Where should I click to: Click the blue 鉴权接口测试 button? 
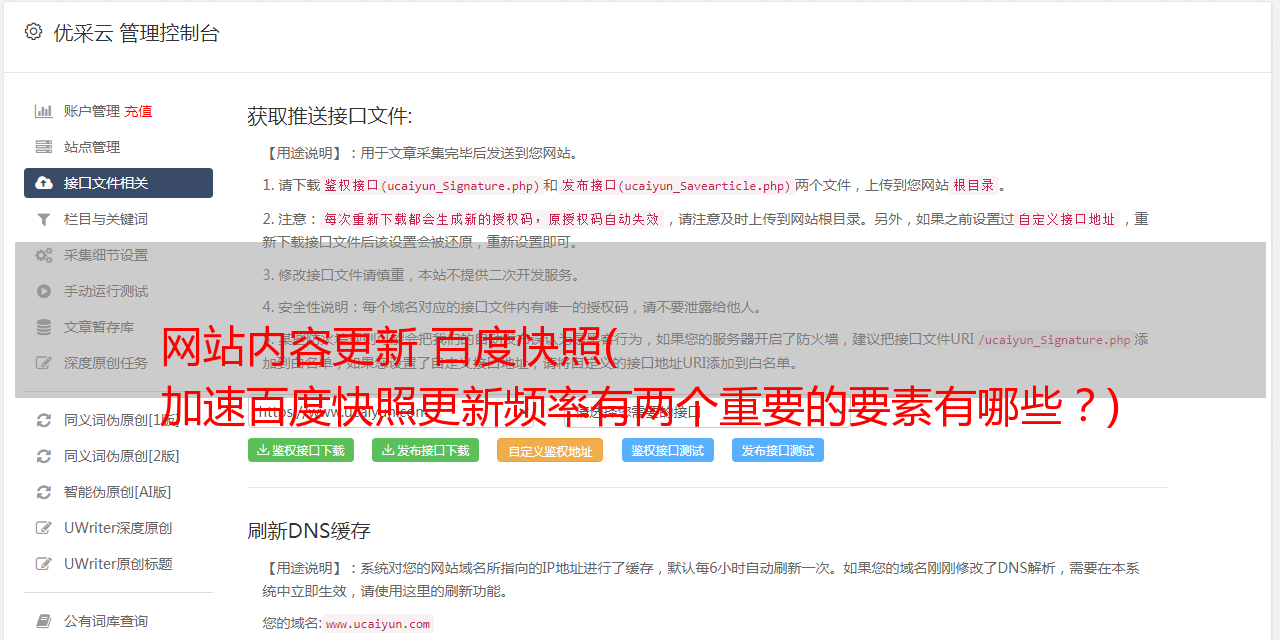point(668,450)
